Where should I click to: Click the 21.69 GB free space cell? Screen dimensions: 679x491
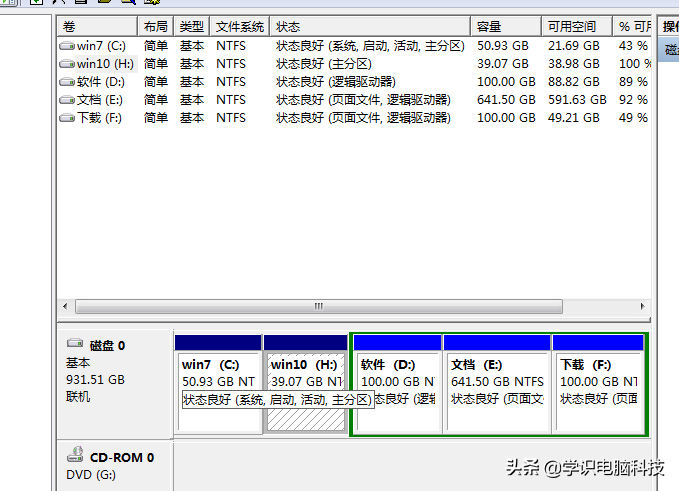574,45
